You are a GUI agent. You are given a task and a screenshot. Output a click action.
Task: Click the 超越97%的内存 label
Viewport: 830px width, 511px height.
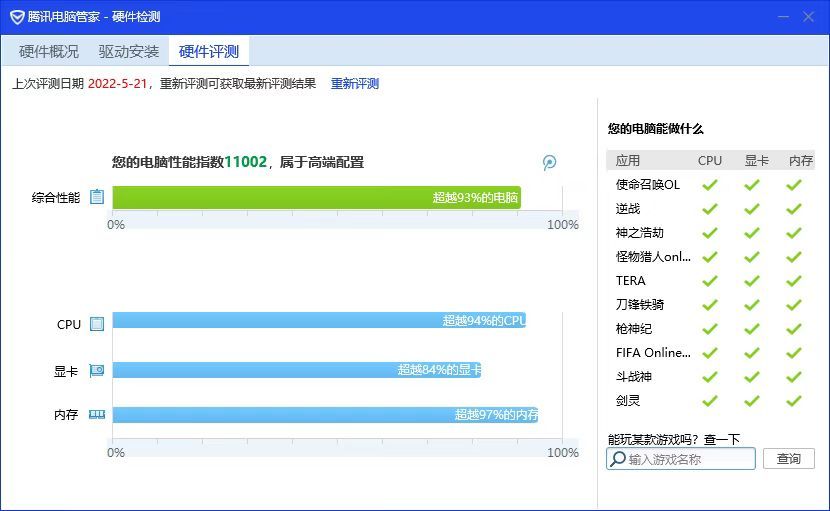[496, 415]
